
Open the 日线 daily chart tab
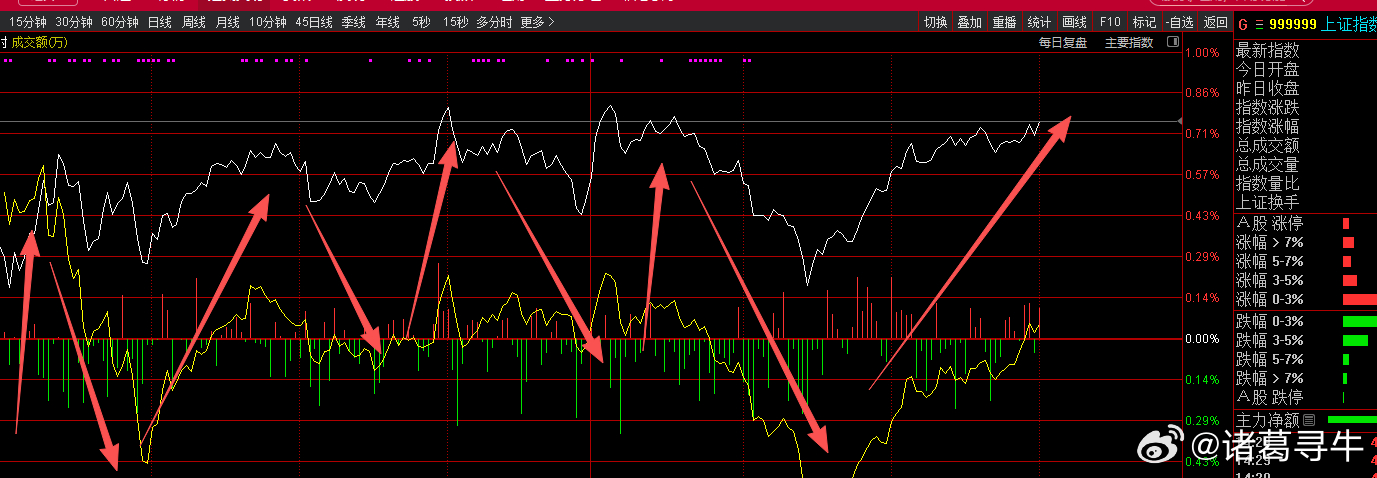pyautogui.click(x=160, y=22)
